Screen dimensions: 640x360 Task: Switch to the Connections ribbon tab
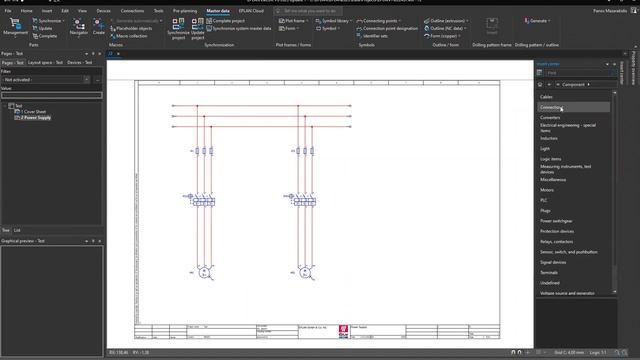point(132,11)
